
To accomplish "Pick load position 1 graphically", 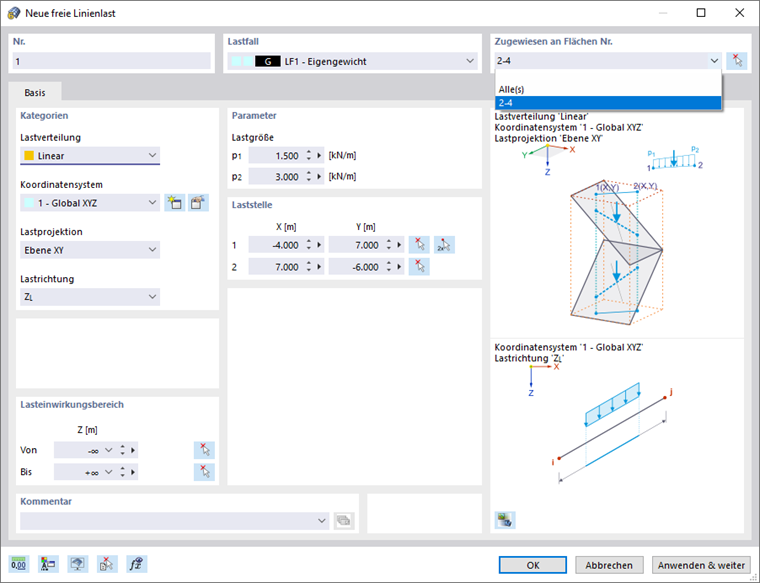I will [x=419, y=245].
